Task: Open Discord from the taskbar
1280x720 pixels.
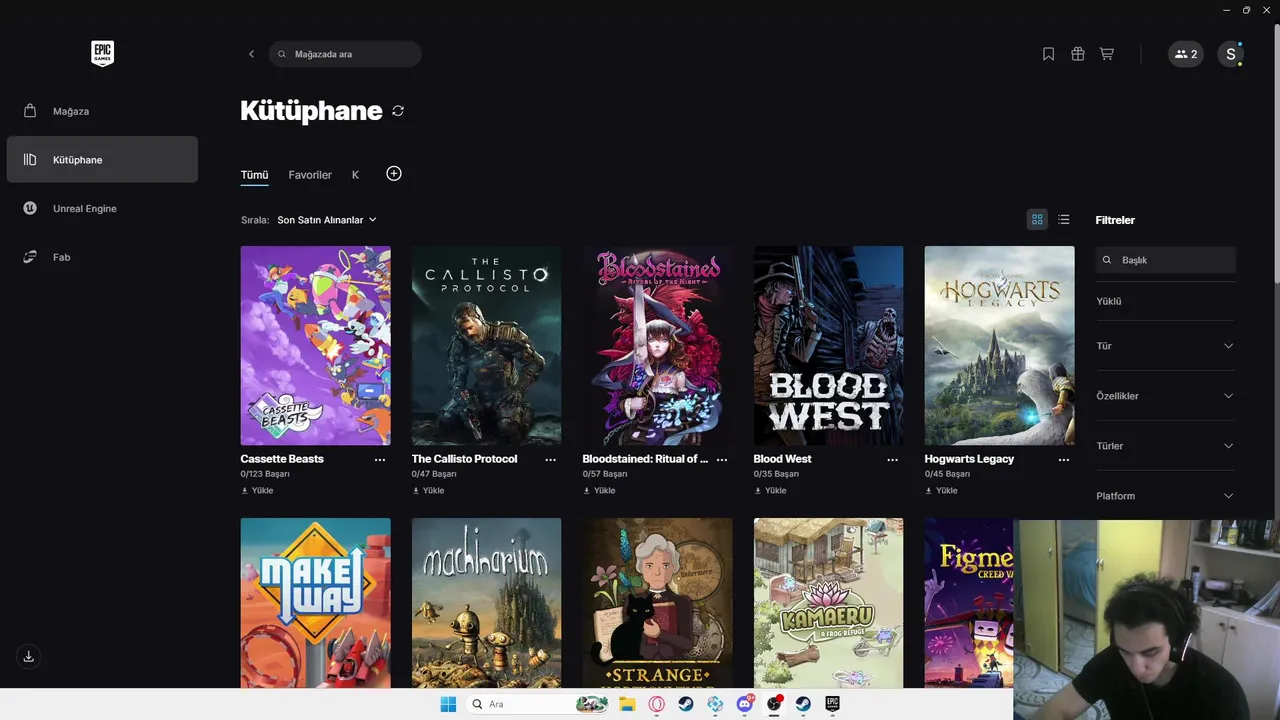Action: (745, 704)
